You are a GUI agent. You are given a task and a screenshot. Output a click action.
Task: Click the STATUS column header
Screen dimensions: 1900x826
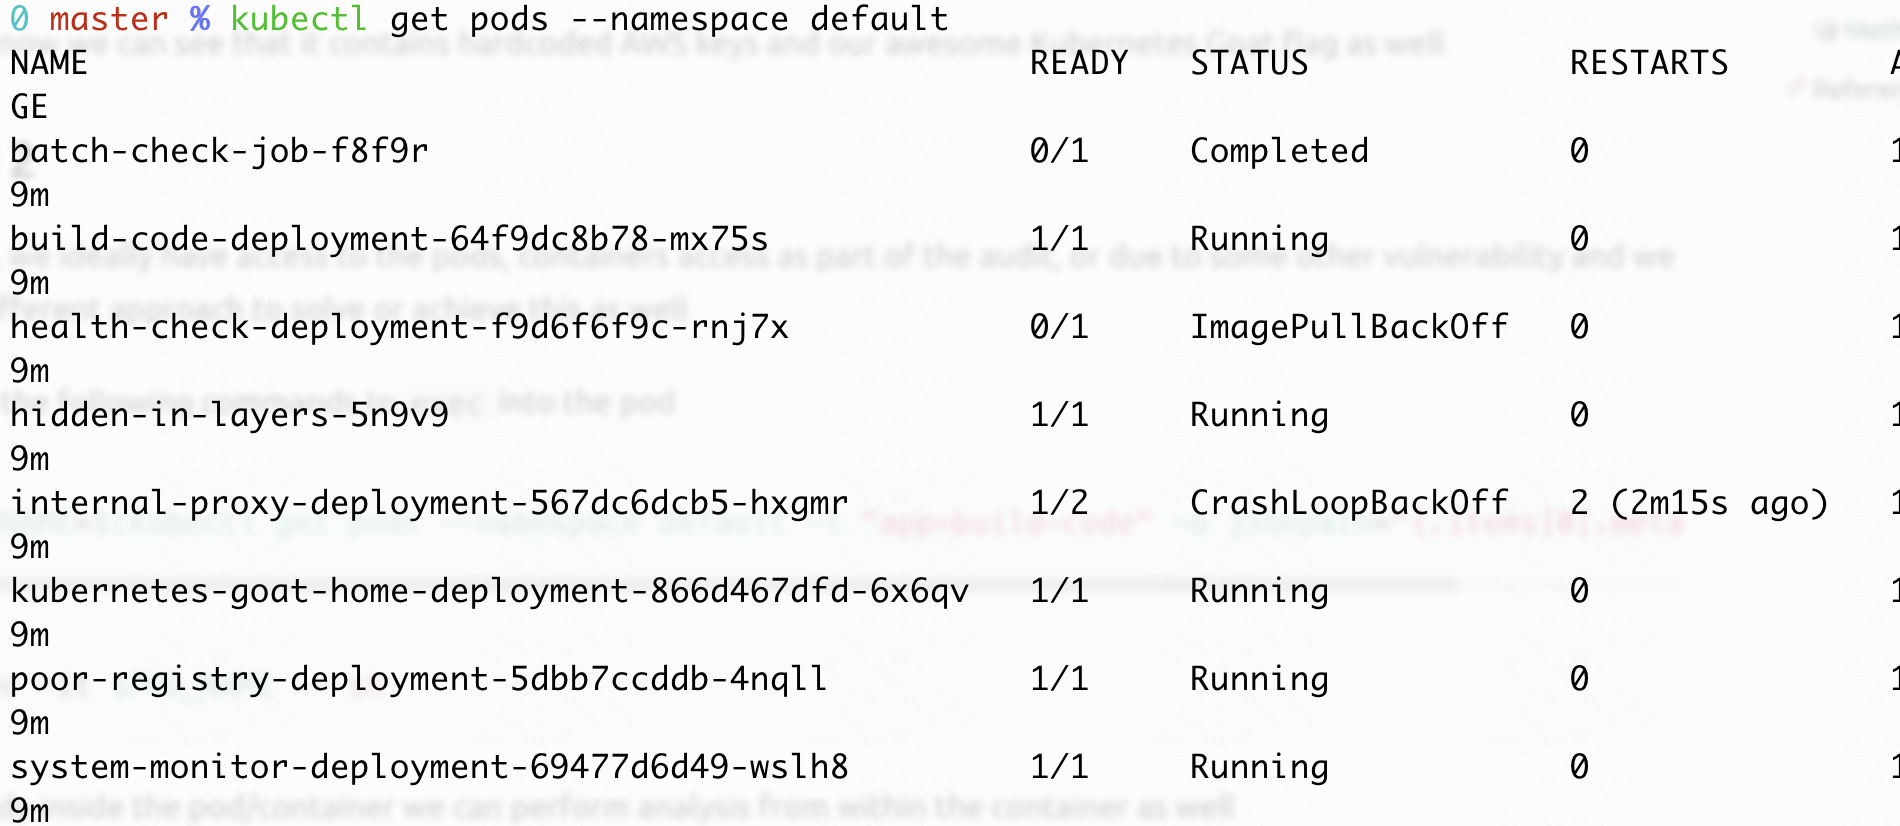pyautogui.click(x=1249, y=63)
